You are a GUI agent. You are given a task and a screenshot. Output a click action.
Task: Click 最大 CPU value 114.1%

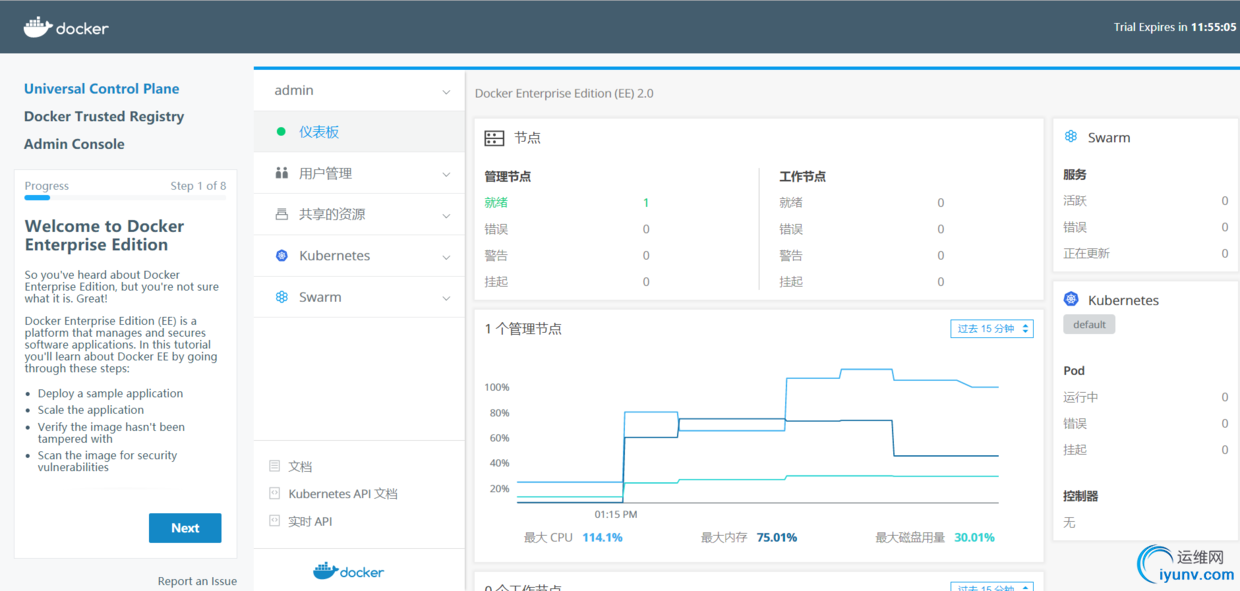coord(602,537)
